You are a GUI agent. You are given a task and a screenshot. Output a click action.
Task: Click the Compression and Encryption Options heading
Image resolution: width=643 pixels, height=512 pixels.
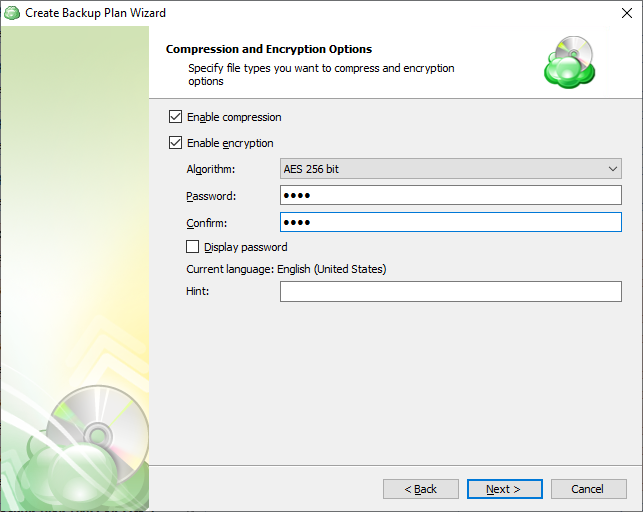click(268, 49)
